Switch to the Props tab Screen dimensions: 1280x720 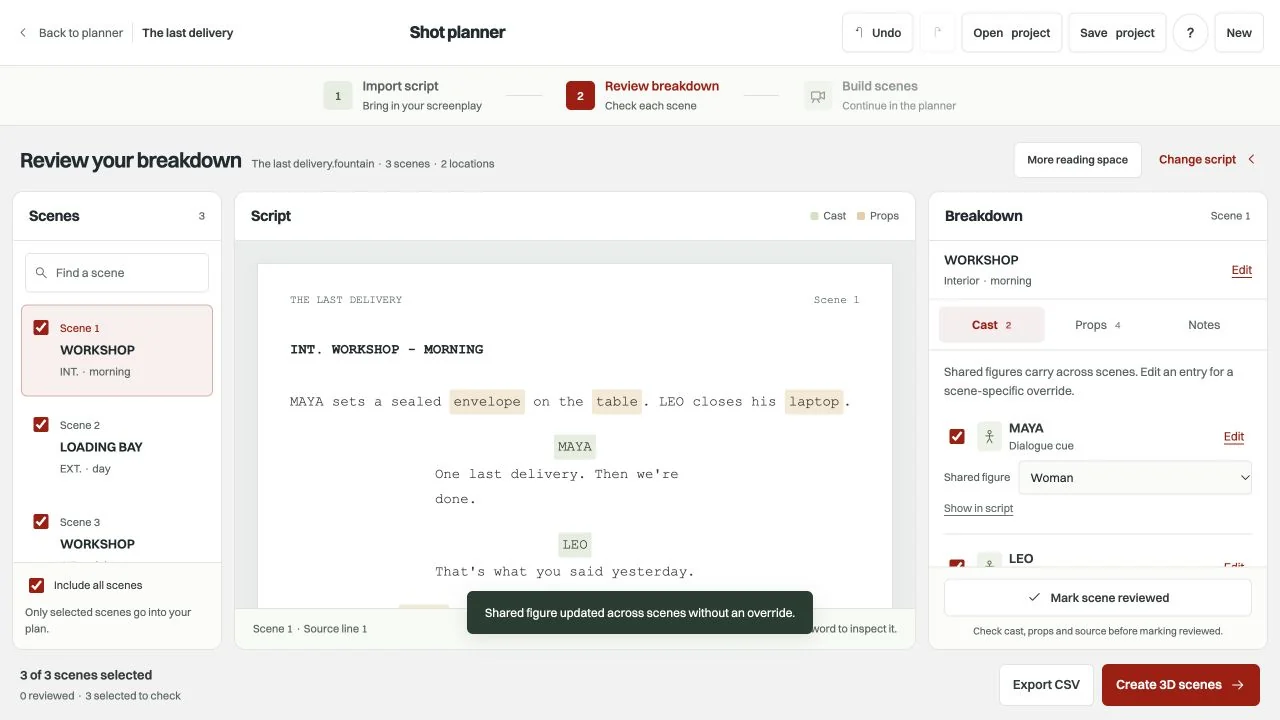pos(1097,325)
